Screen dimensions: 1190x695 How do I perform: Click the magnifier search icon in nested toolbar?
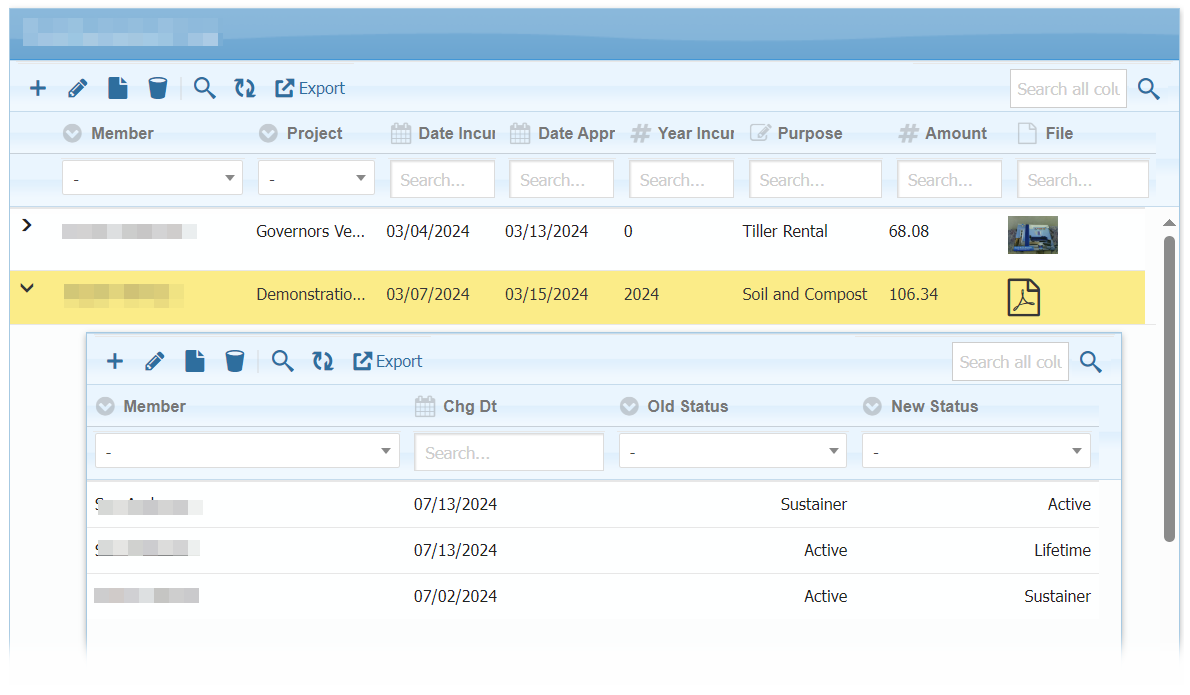[x=283, y=361]
